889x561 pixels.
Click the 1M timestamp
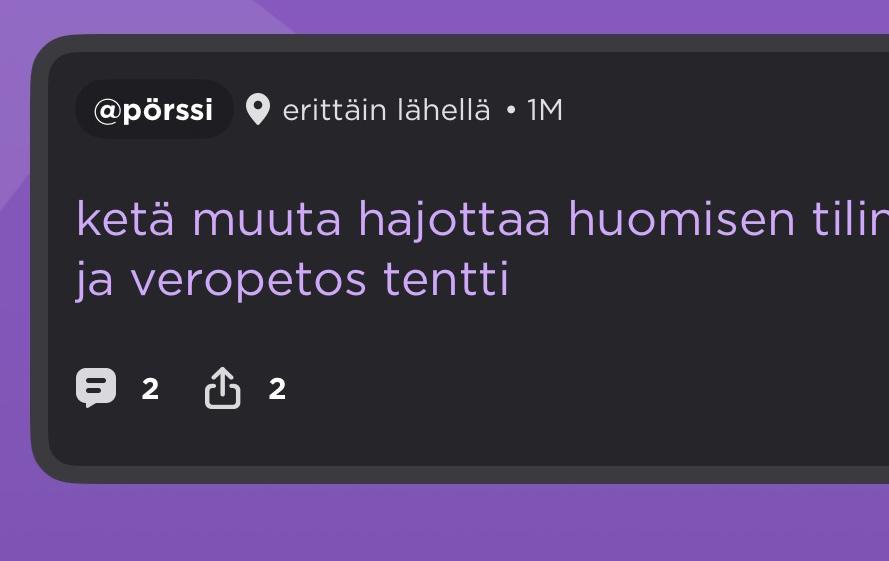[x=545, y=110]
